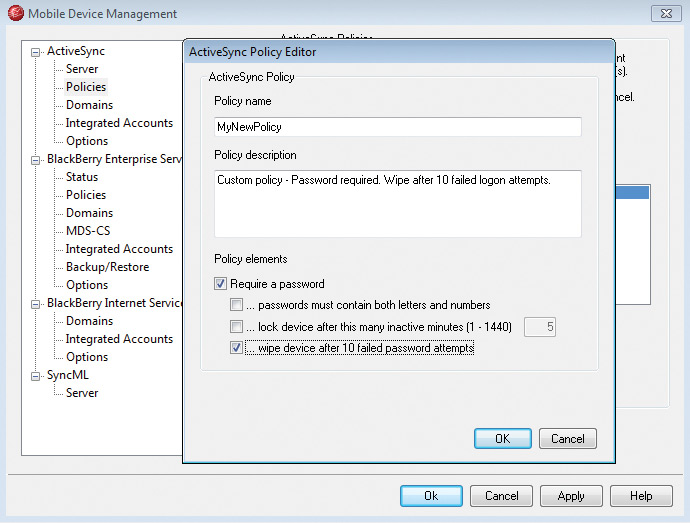Image resolution: width=690 pixels, height=523 pixels.
Task: Click the ActiveSync Policy Editor title bar
Action: (x=399, y=52)
